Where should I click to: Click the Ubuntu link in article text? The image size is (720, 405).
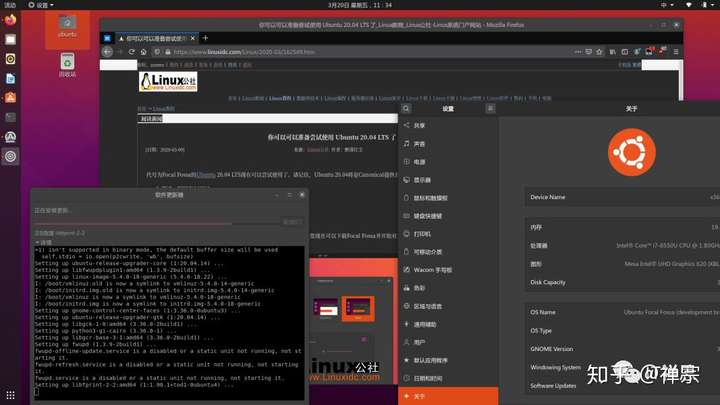pos(207,175)
